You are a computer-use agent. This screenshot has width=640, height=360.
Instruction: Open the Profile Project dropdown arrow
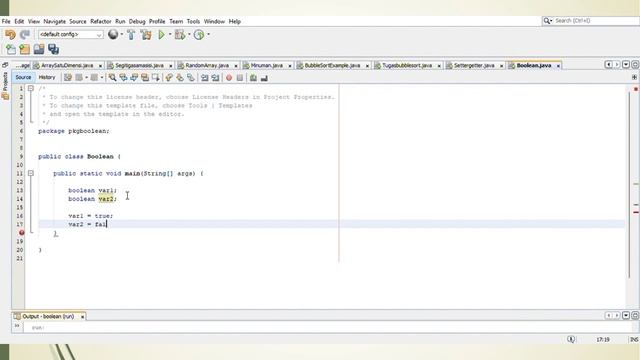coord(209,35)
